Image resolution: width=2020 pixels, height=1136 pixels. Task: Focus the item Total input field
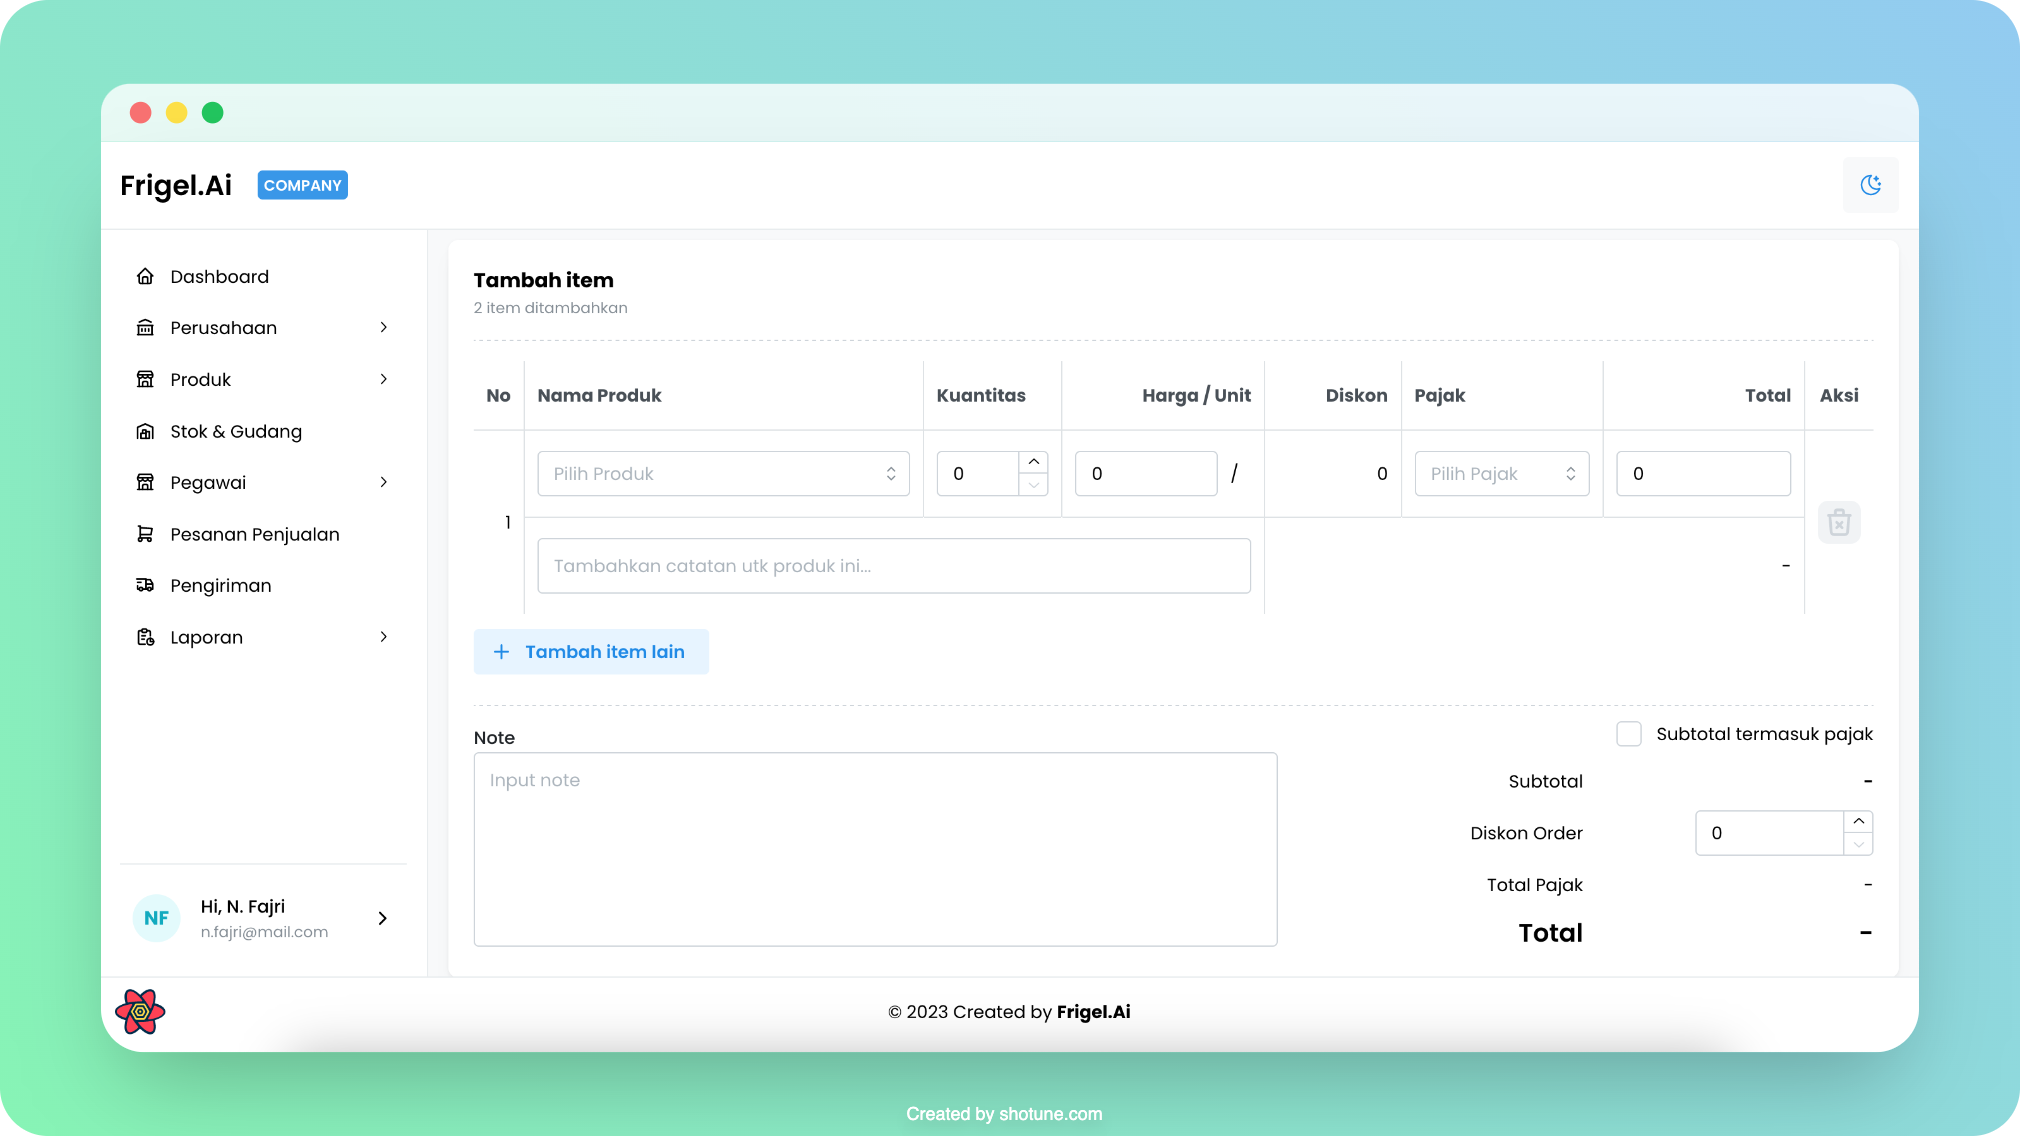[1703, 473]
